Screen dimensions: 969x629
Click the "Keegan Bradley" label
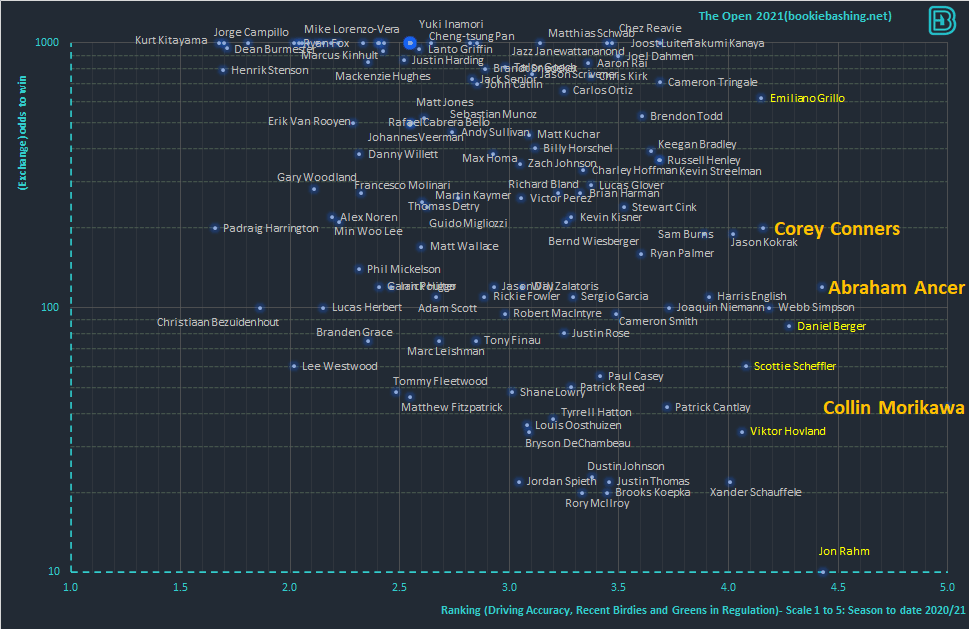coord(697,145)
